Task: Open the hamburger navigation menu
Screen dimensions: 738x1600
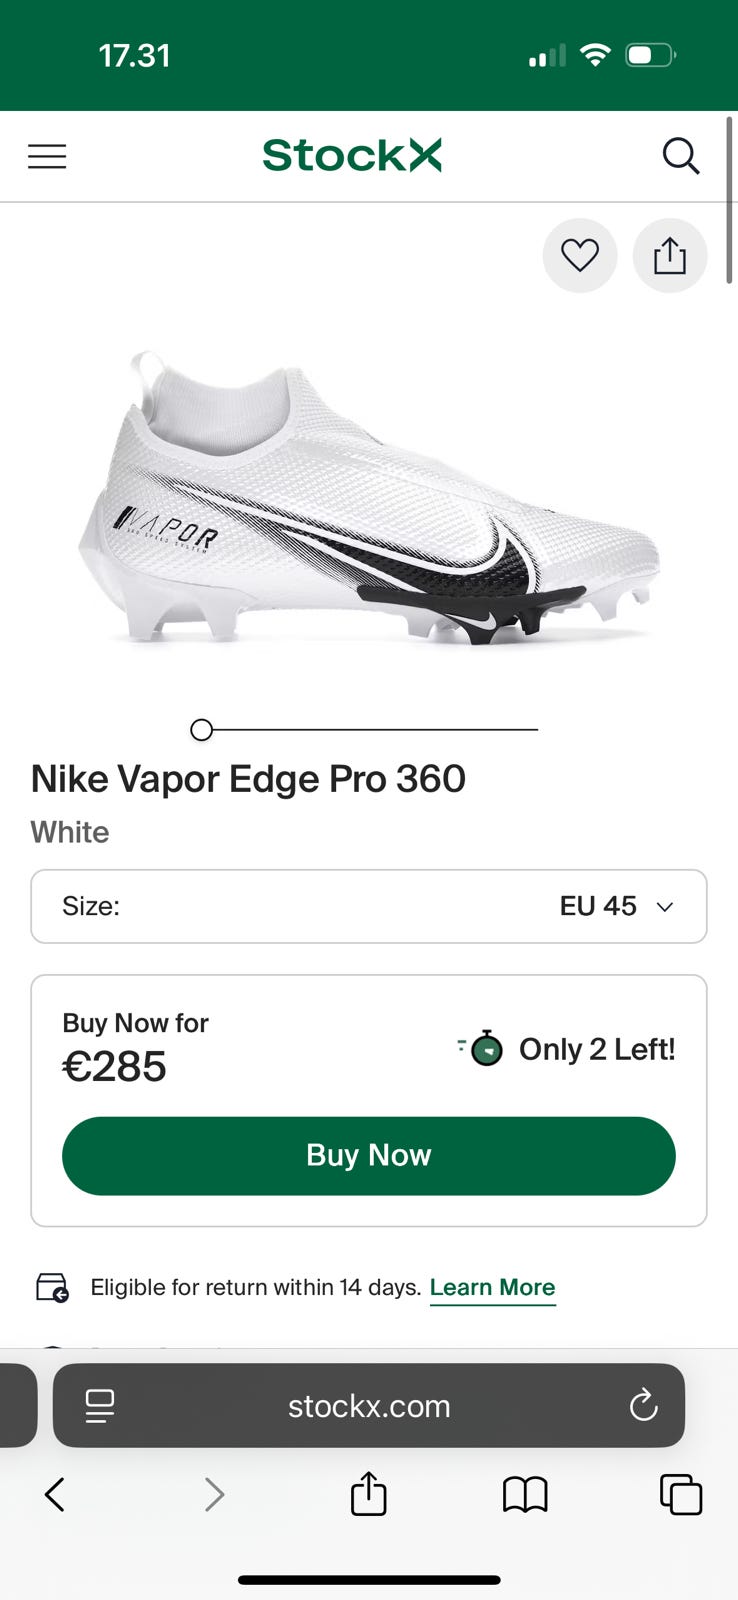Action: coord(47,156)
